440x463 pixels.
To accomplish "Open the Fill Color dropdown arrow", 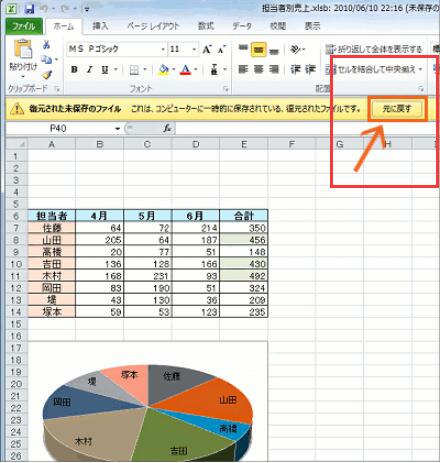I will coord(174,70).
